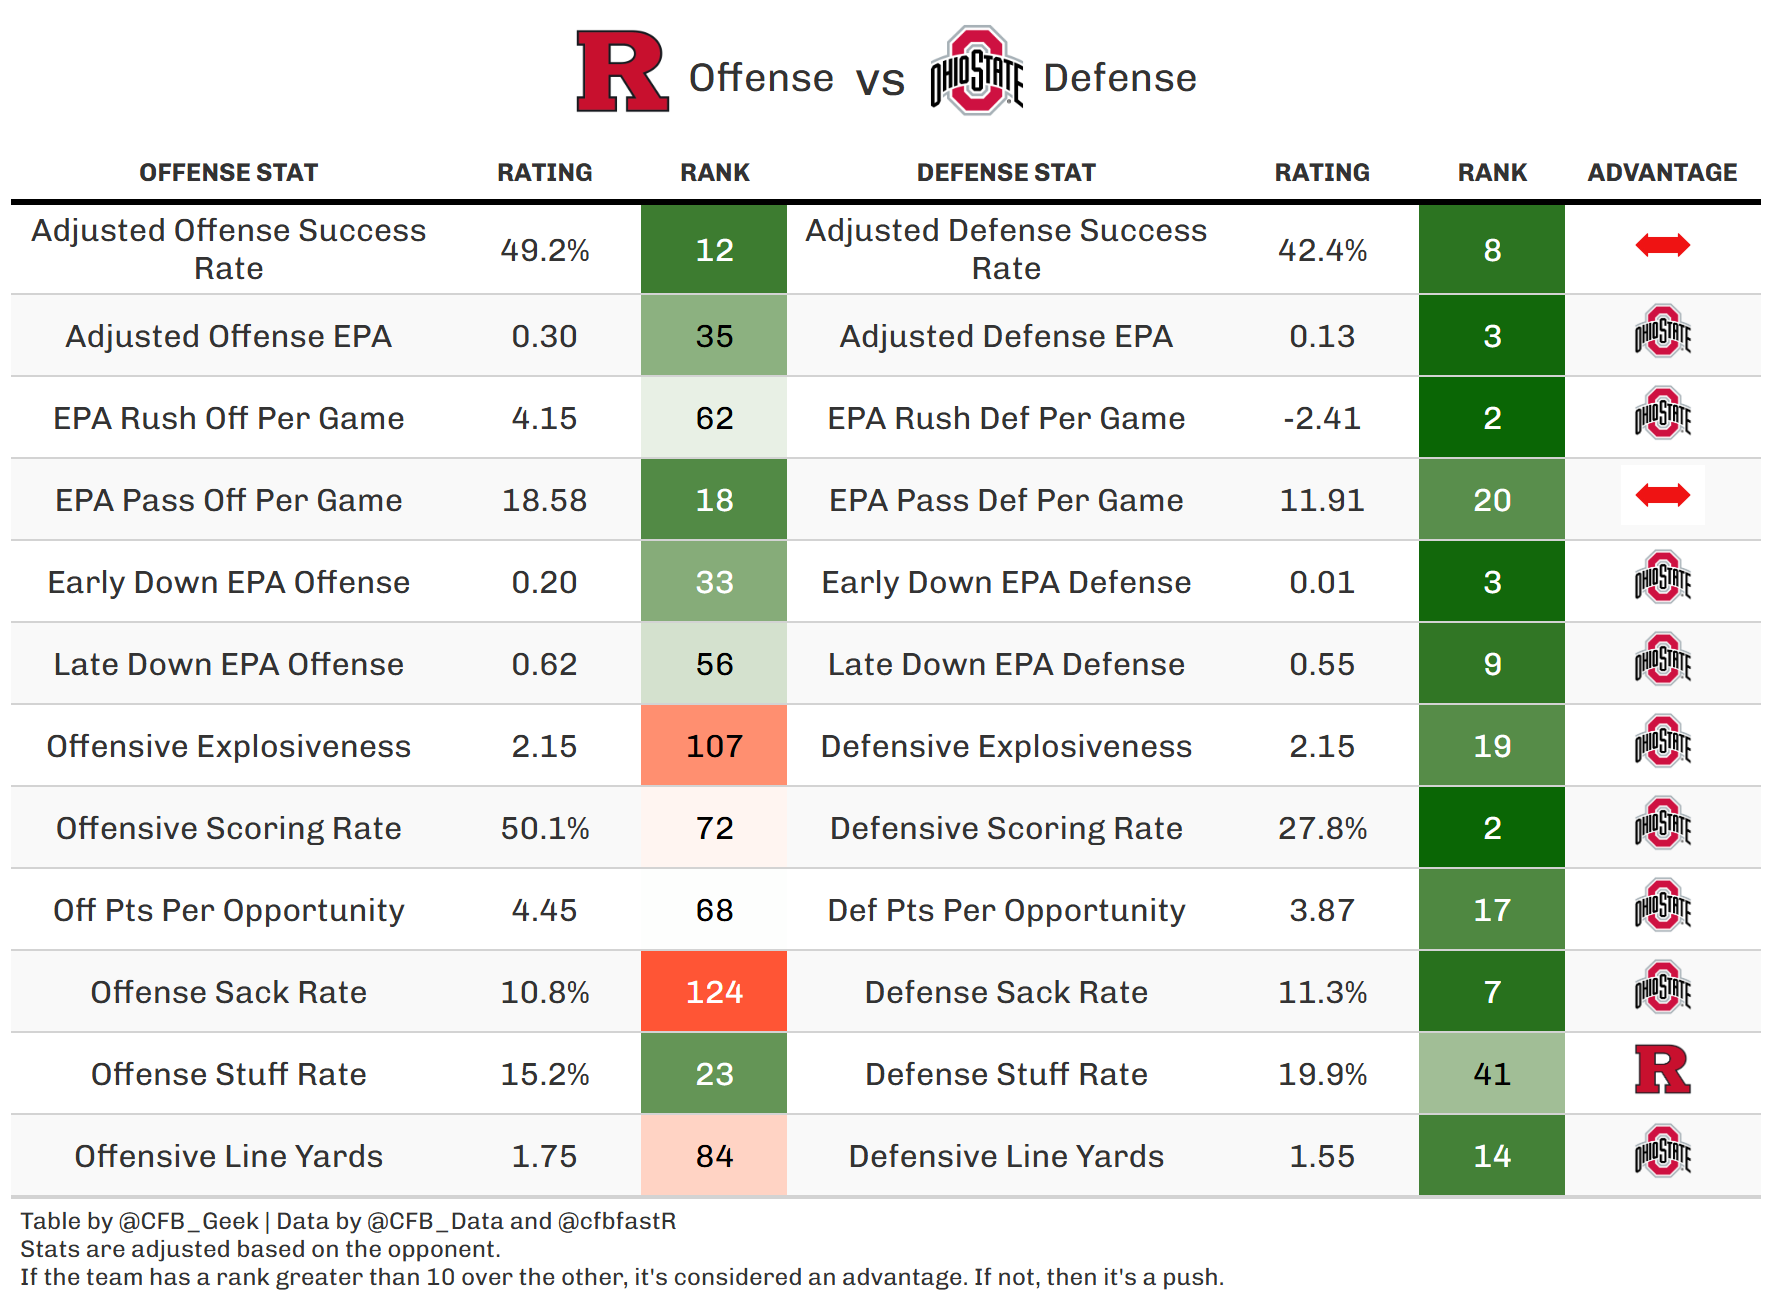Click the OFFENSE STAT column header

click(x=228, y=173)
